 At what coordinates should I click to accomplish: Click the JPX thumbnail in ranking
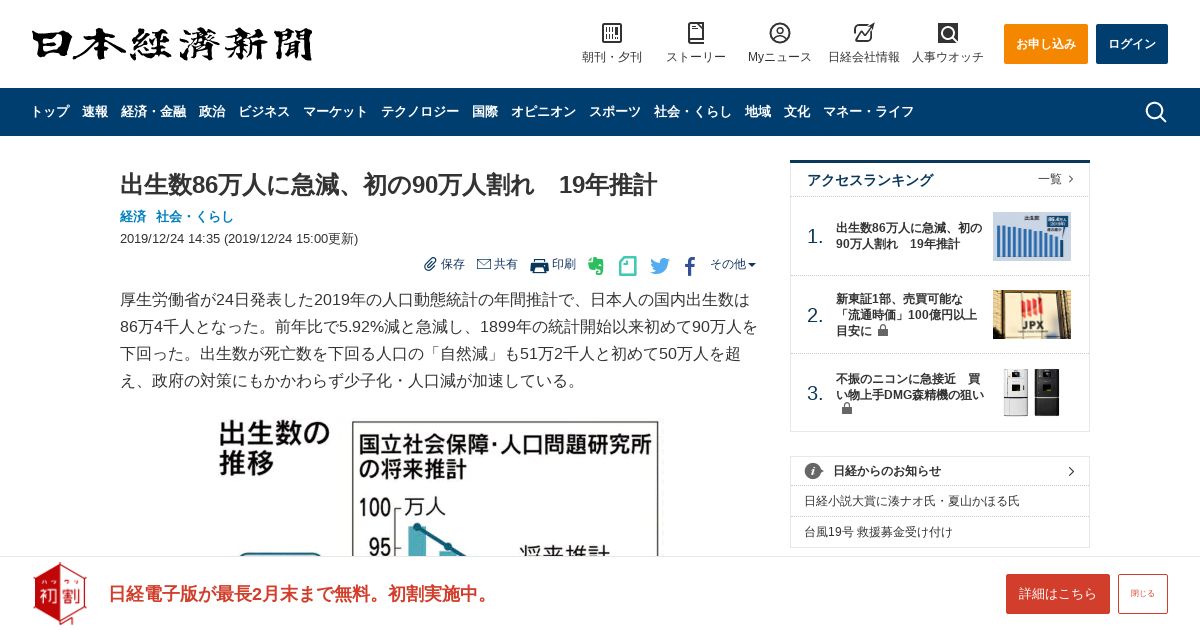pos(1032,315)
